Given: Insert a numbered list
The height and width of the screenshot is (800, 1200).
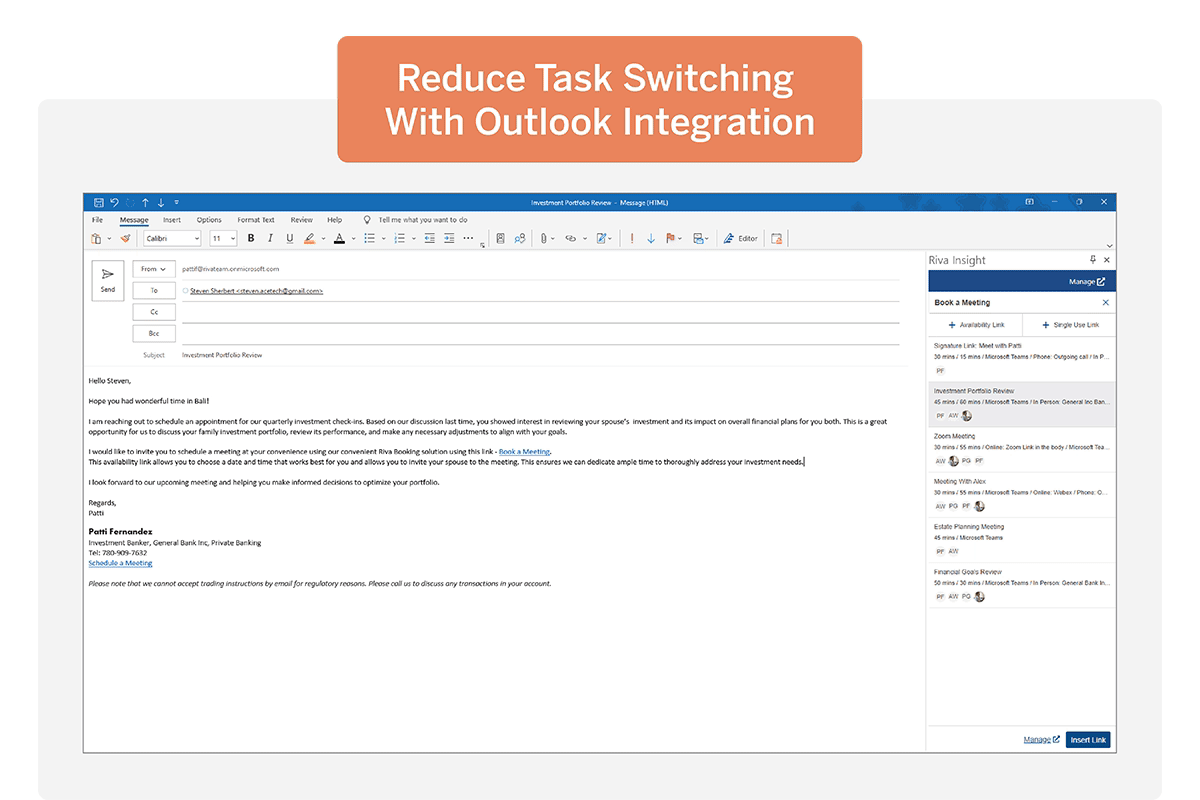Looking at the screenshot, I should point(399,238).
